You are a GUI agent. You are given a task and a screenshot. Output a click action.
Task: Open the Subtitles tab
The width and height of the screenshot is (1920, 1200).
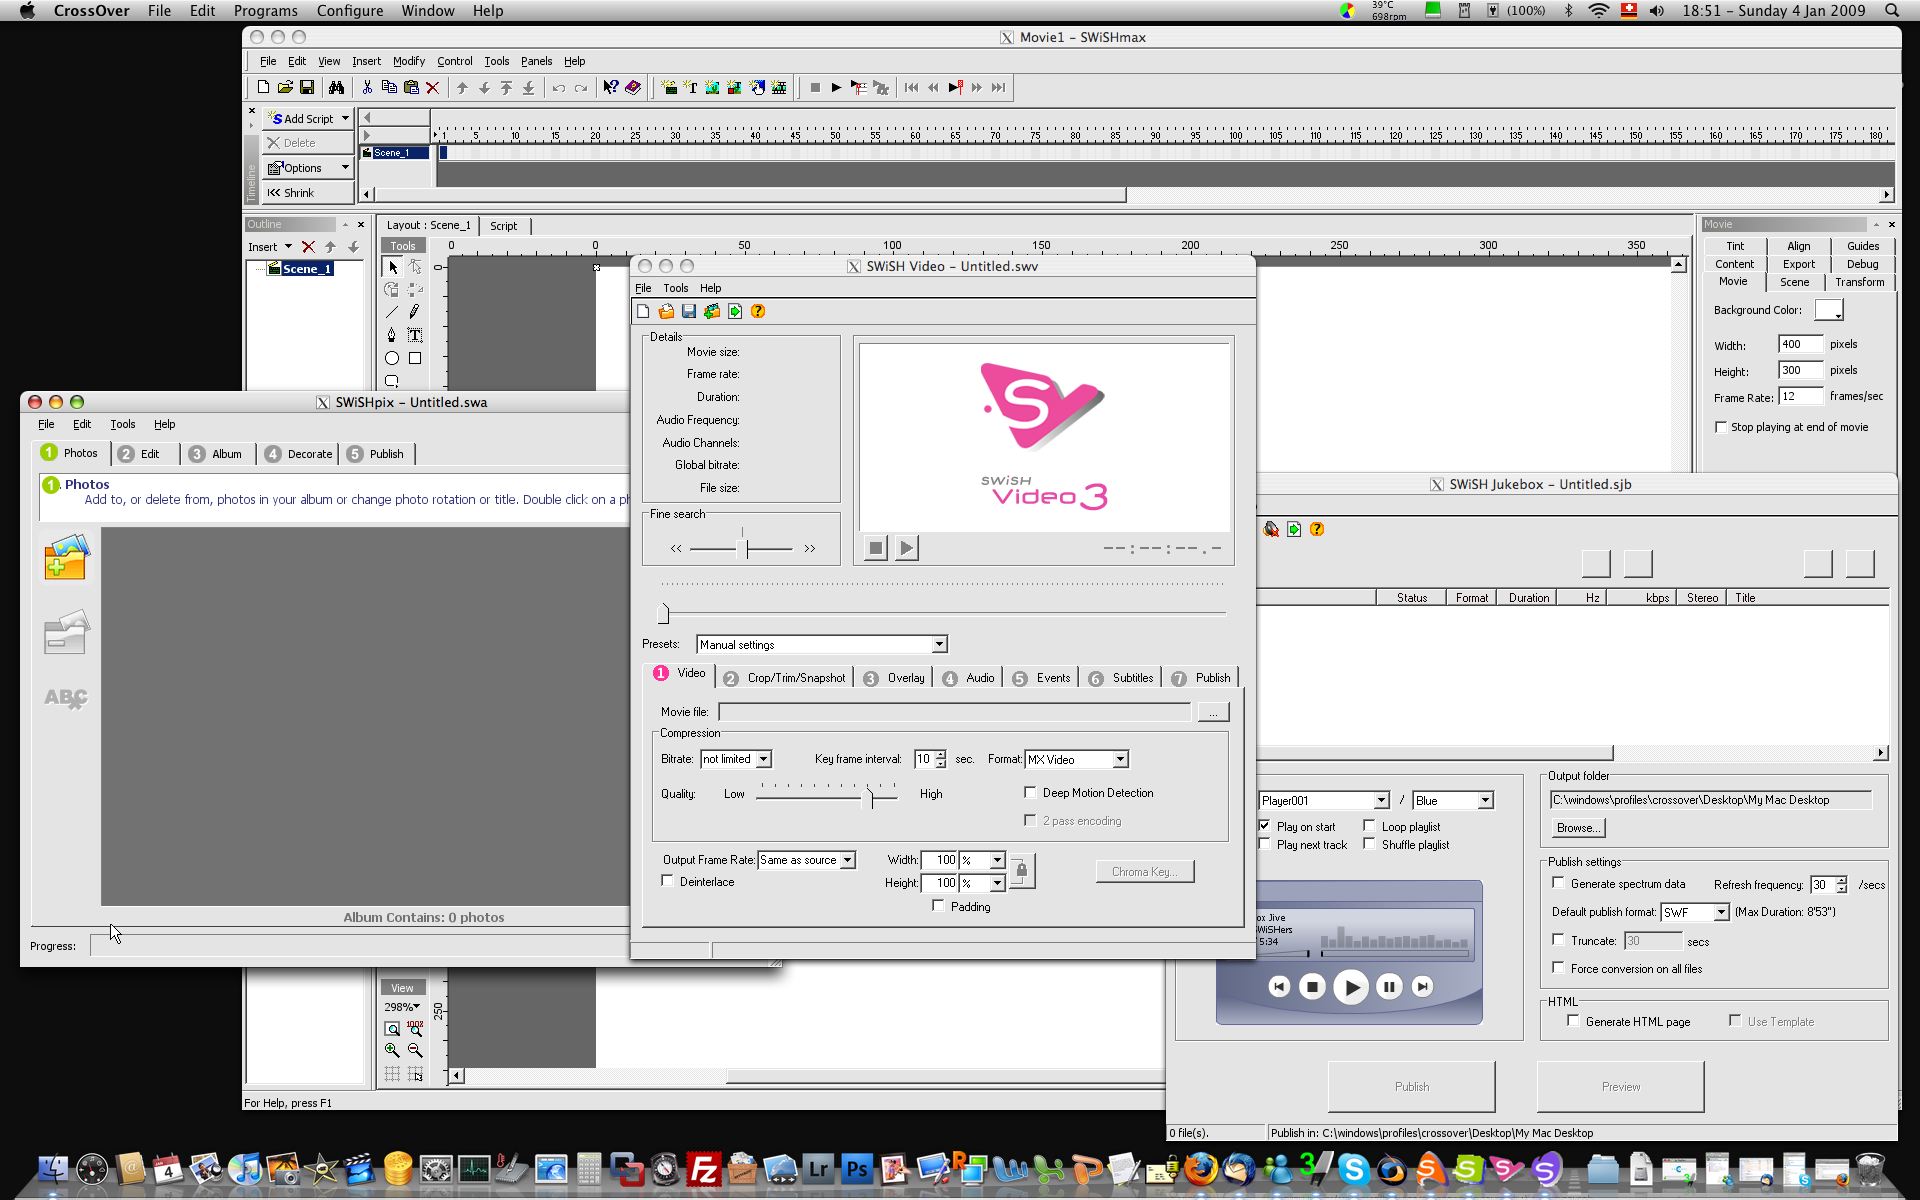pos(1121,678)
